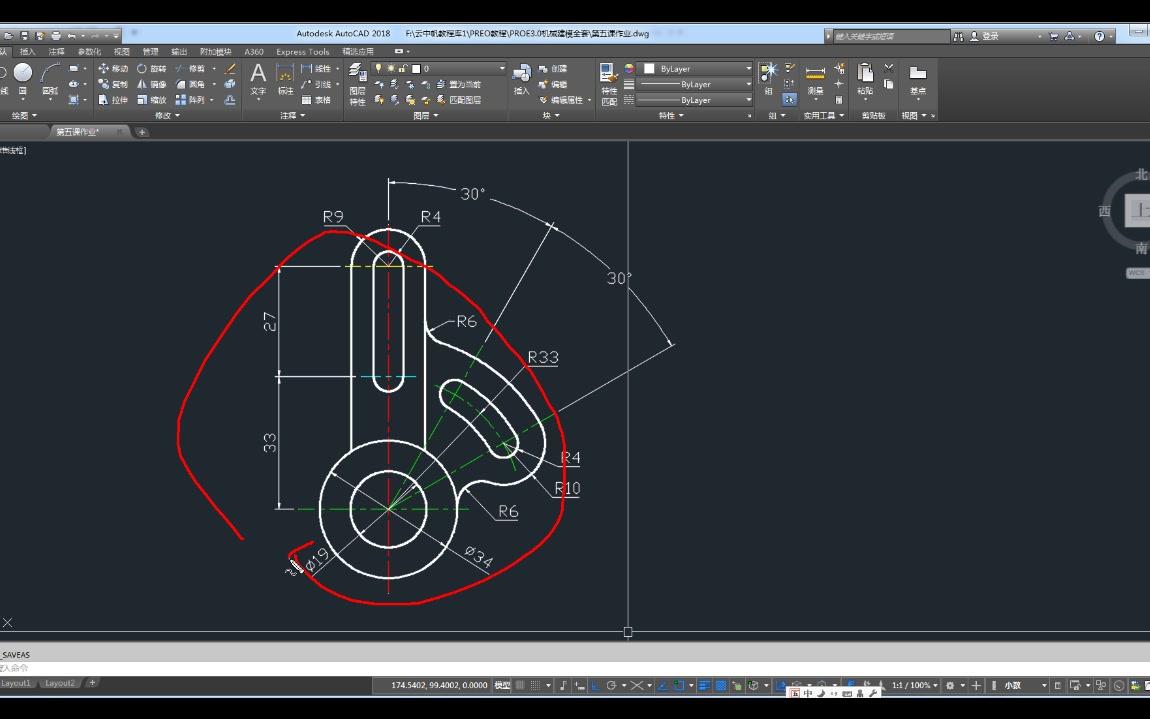This screenshot has height=719, width=1150.
Task: Click the Trim button in Modify panel
Action: point(190,69)
